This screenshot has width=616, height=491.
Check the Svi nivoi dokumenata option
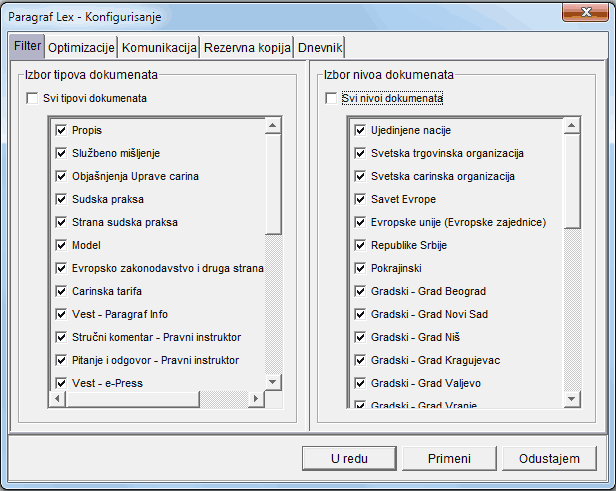[332, 98]
